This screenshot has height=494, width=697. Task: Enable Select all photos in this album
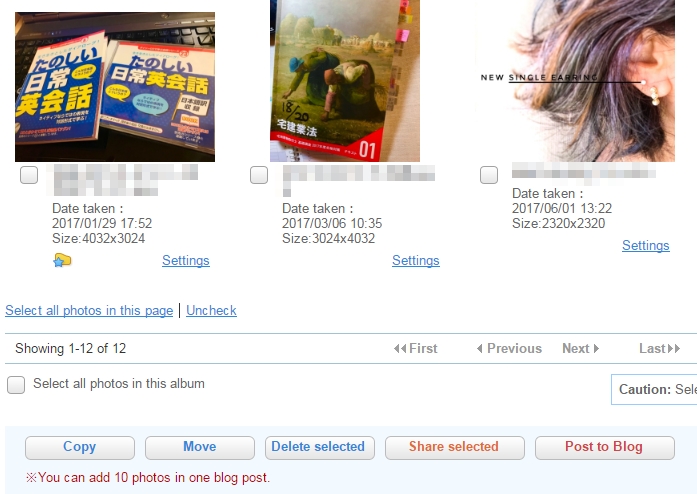tap(16, 385)
